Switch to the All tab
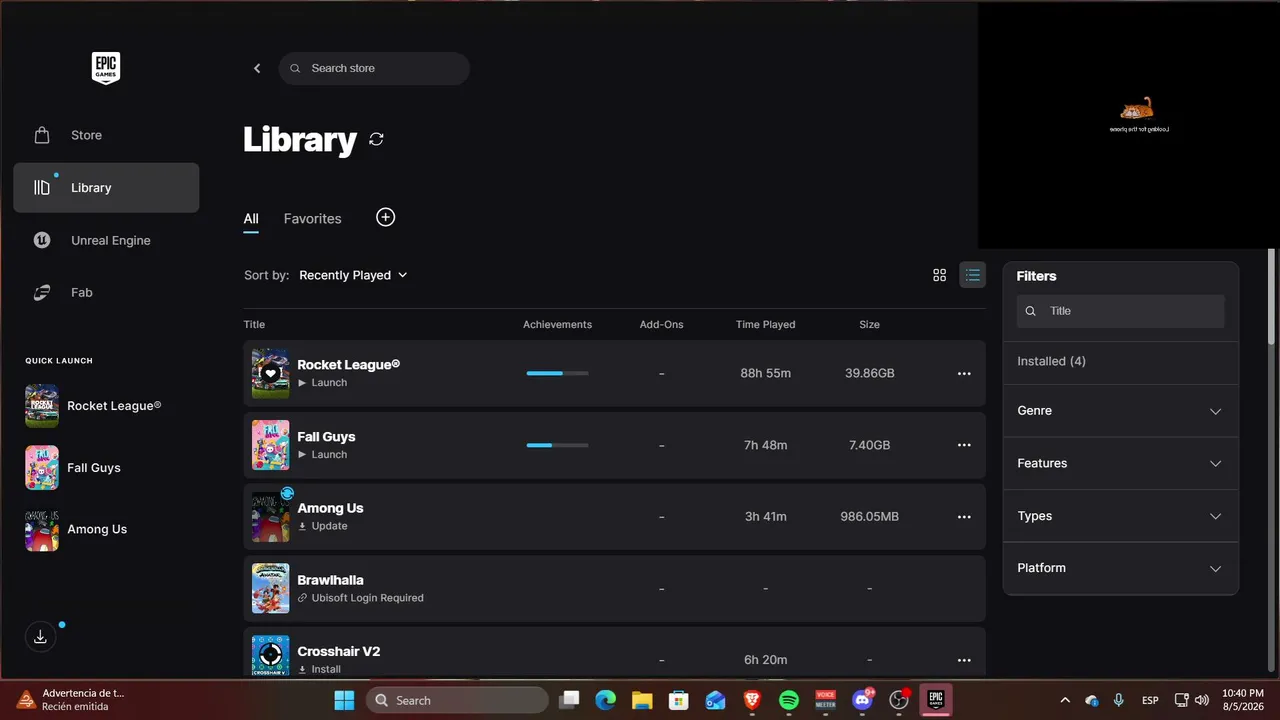 (x=251, y=219)
